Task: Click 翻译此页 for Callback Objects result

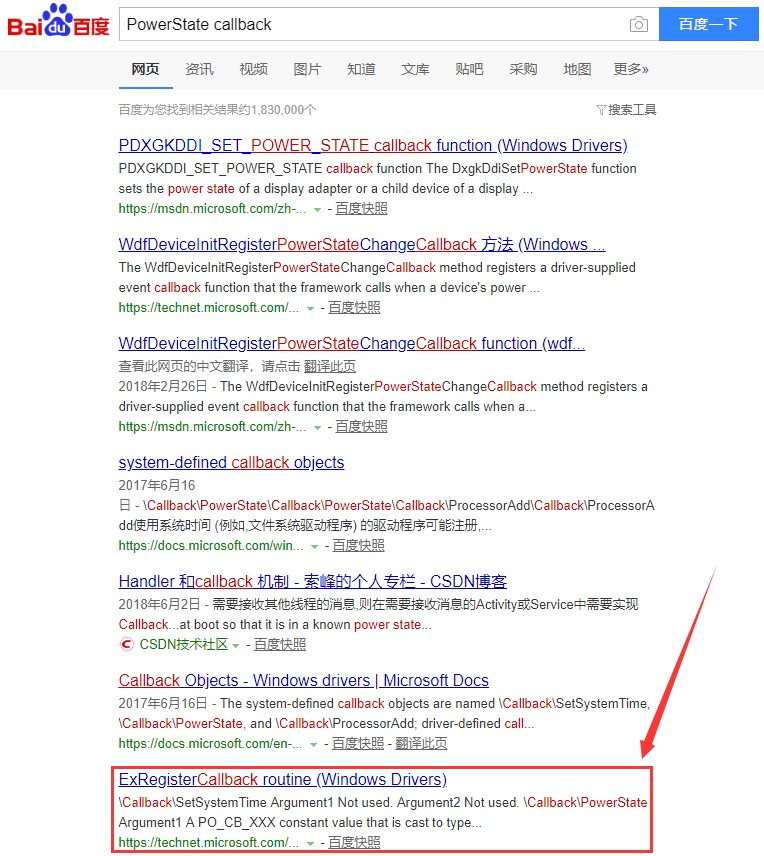Action: (421, 744)
